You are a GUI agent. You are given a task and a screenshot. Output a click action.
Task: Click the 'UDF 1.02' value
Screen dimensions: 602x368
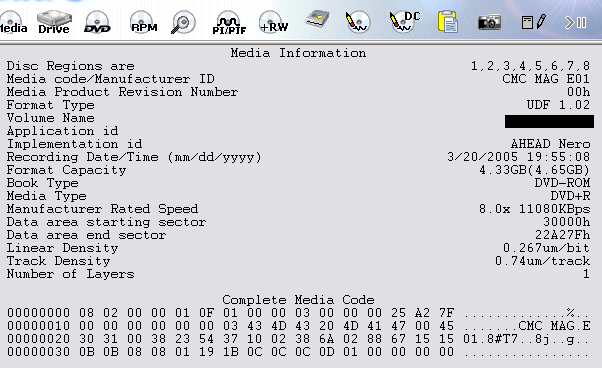tap(558, 105)
